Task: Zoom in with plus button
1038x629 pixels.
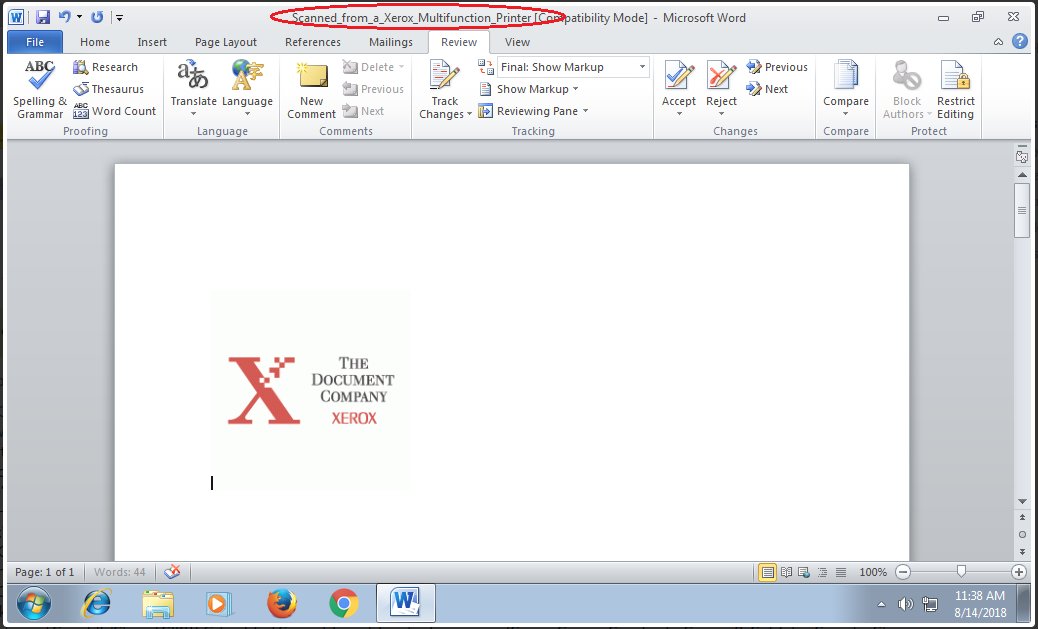Action: tap(1019, 572)
